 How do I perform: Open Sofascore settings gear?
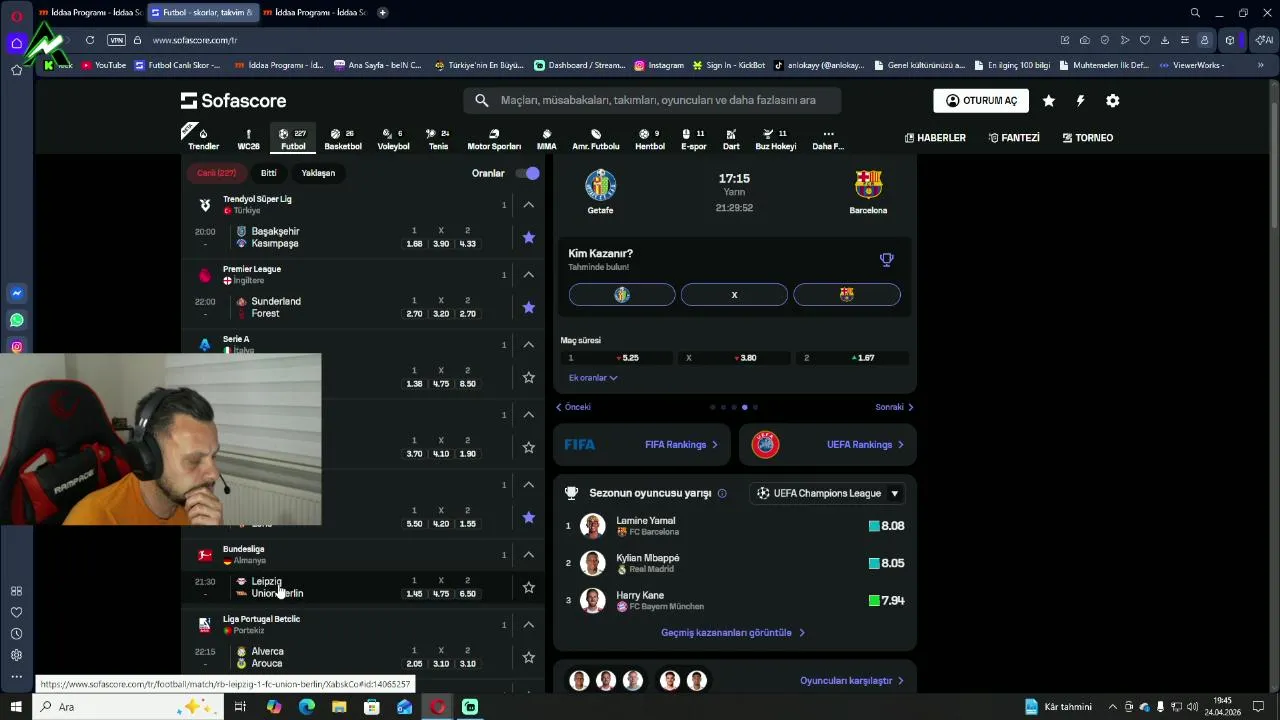[x=1112, y=101]
